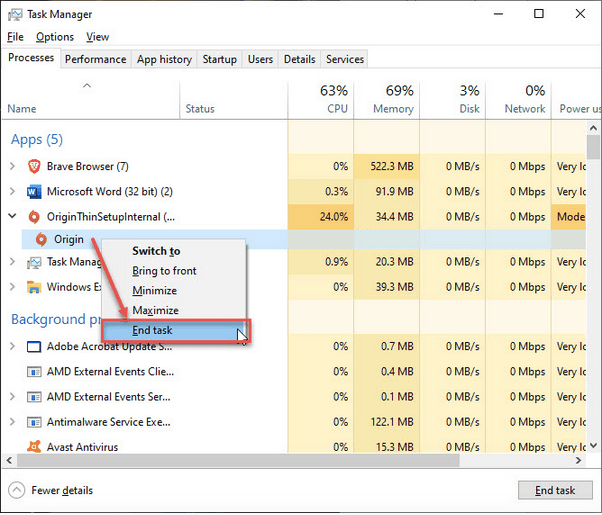Expand the Microsoft Word process group
Image resolution: width=602 pixels, height=515 pixels.
(12, 191)
